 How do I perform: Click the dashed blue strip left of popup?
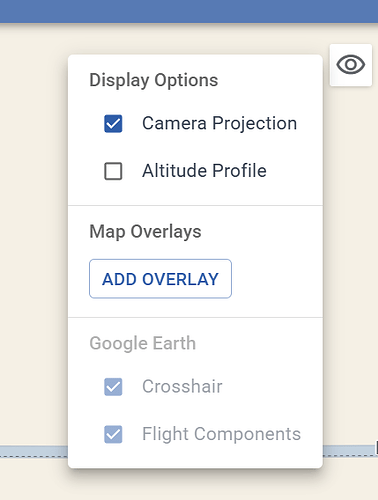pos(34,451)
